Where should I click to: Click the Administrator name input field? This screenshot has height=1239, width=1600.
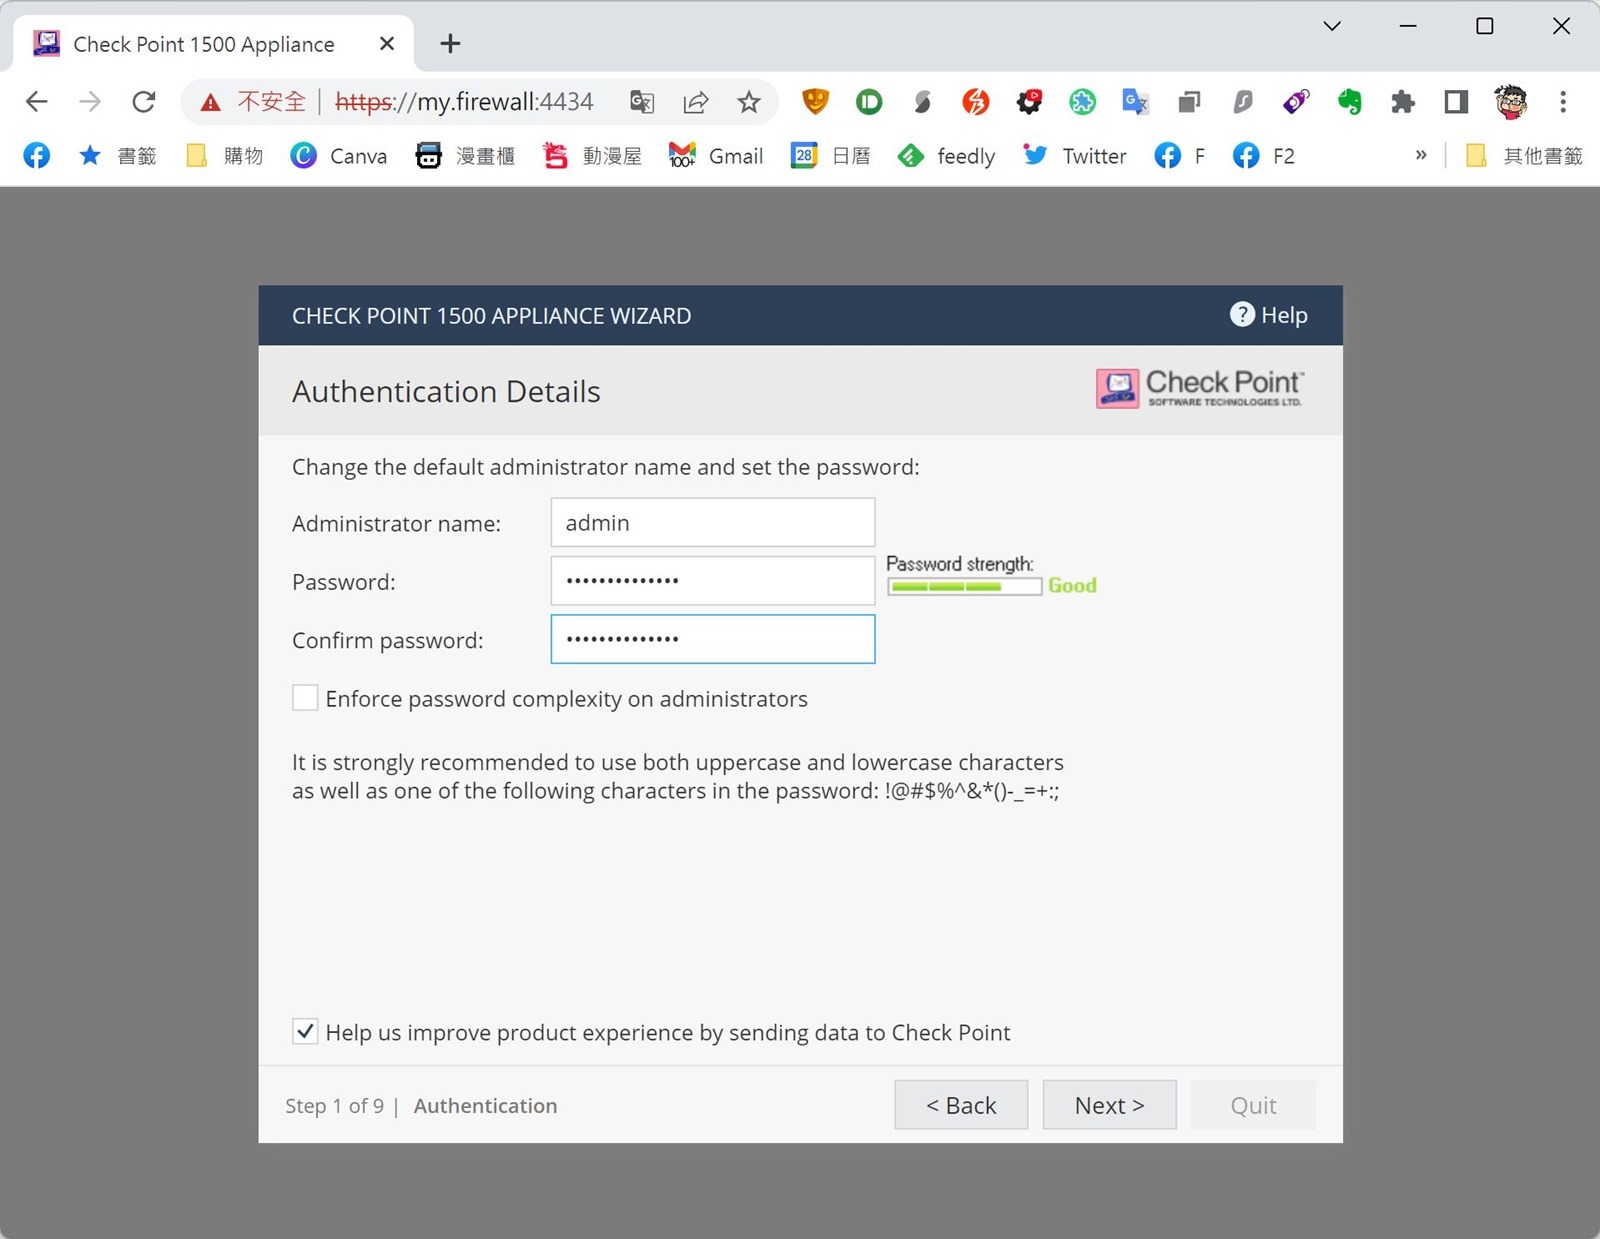pos(712,523)
